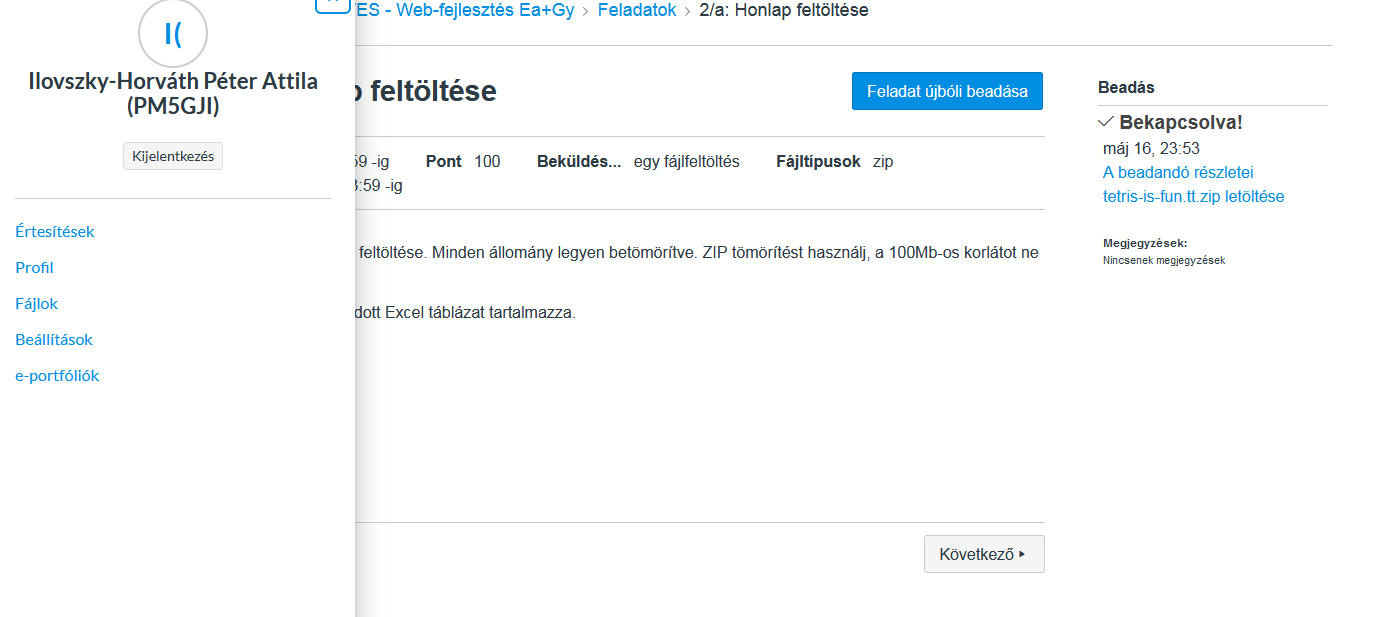
Task: Click the Feladat újbóli beadása button
Action: click(x=947, y=91)
